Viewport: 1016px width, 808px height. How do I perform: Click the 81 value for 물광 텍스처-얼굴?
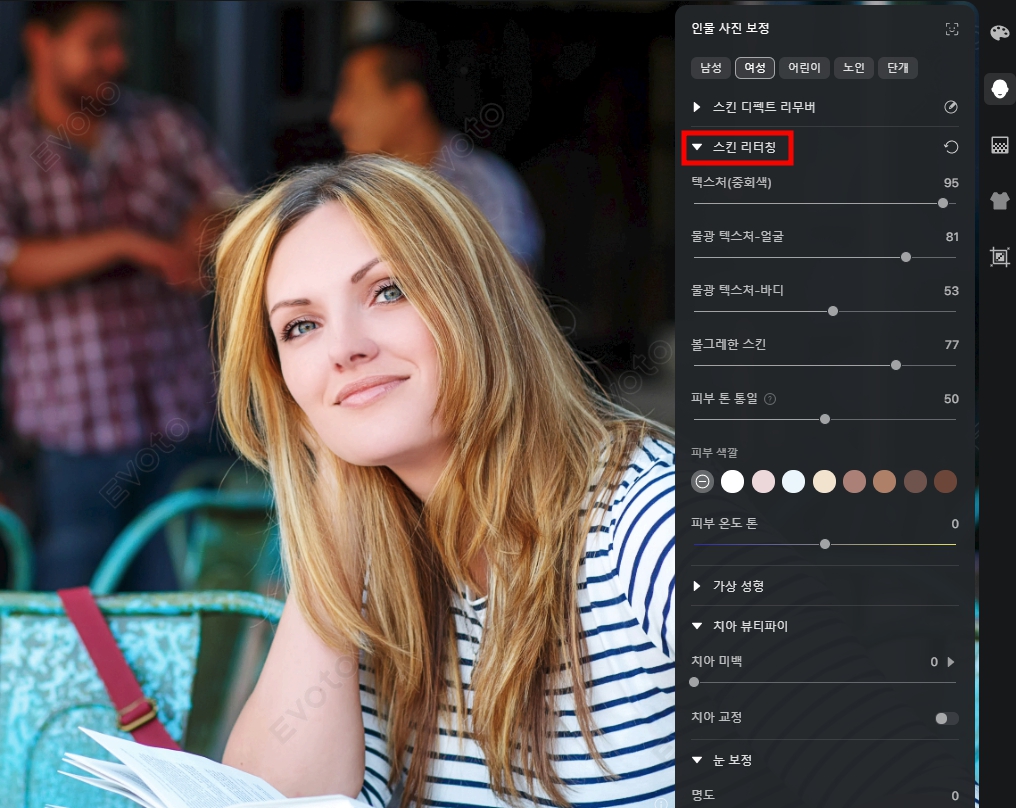point(952,237)
